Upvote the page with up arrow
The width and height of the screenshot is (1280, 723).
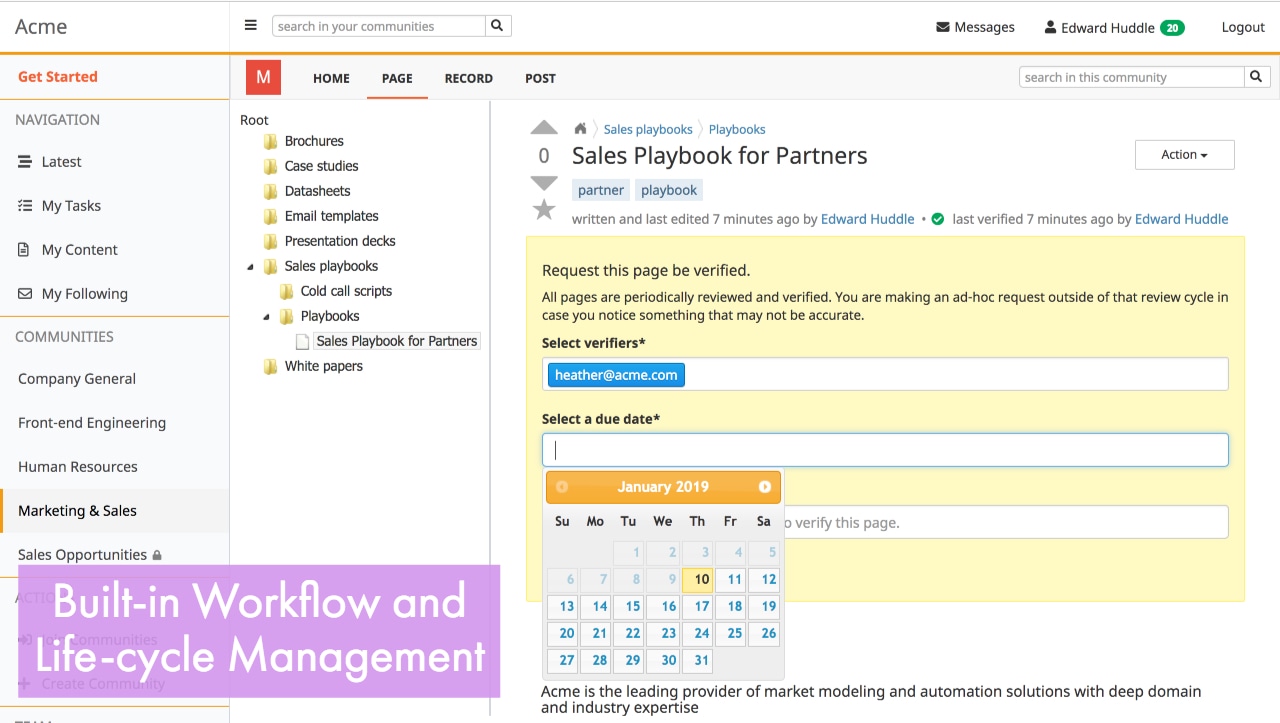point(544,128)
